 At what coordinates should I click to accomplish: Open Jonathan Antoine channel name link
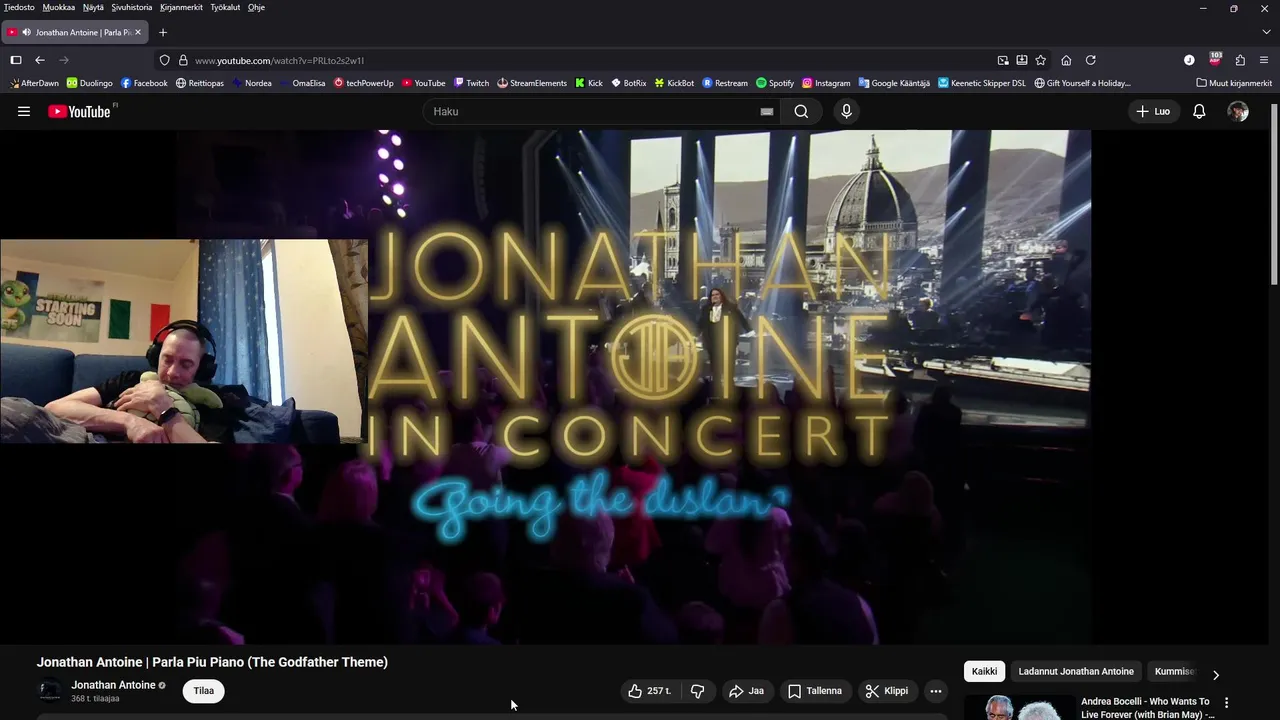(113, 685)
